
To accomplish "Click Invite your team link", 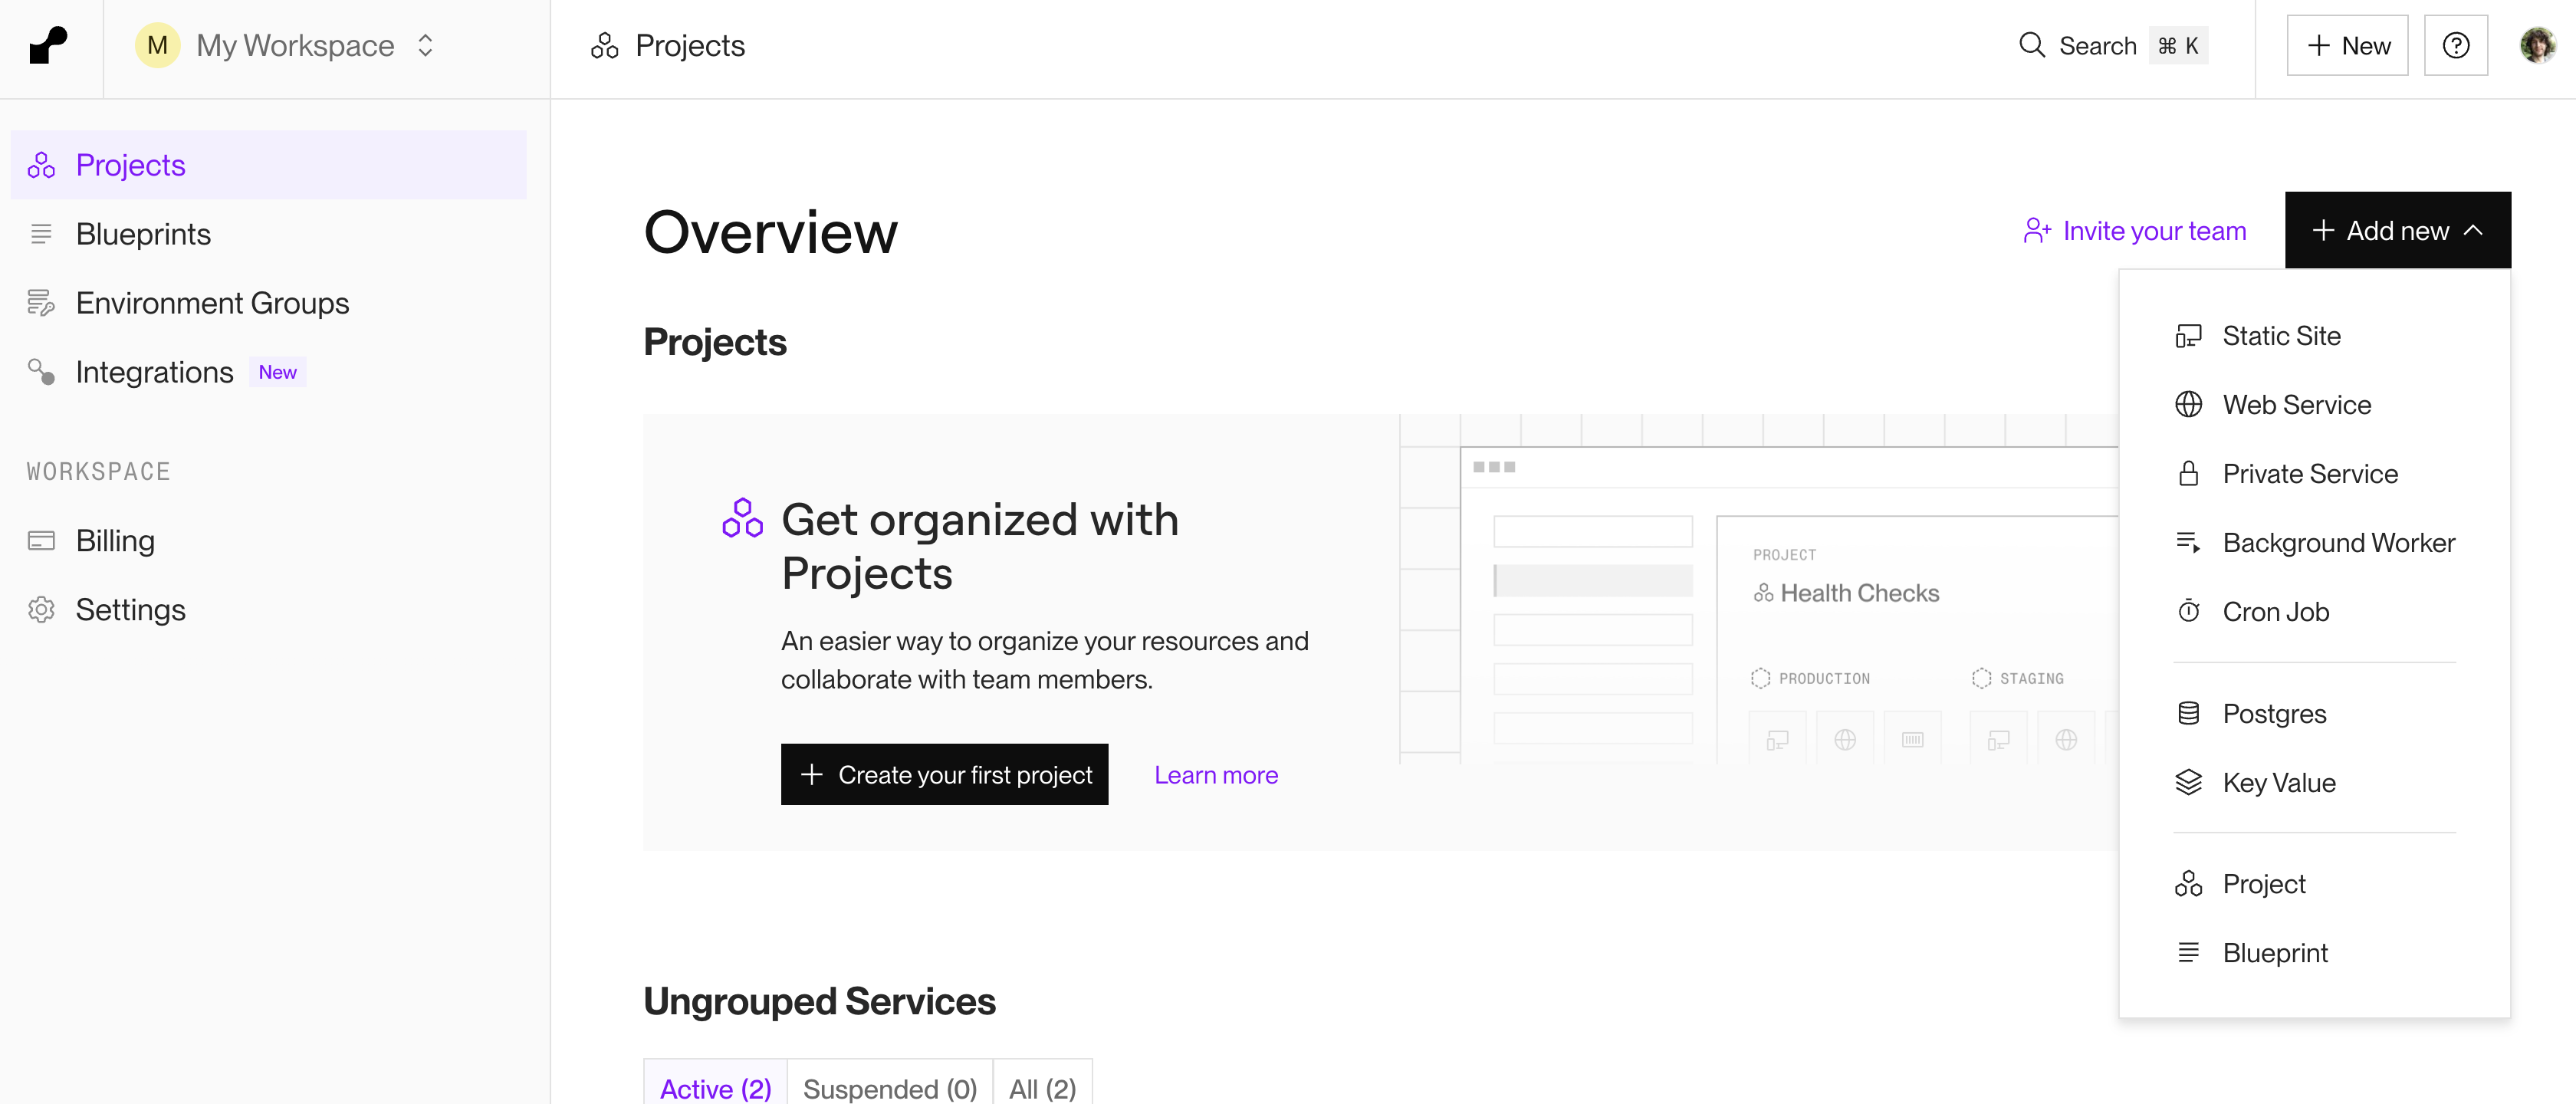I will [2134, 231].
